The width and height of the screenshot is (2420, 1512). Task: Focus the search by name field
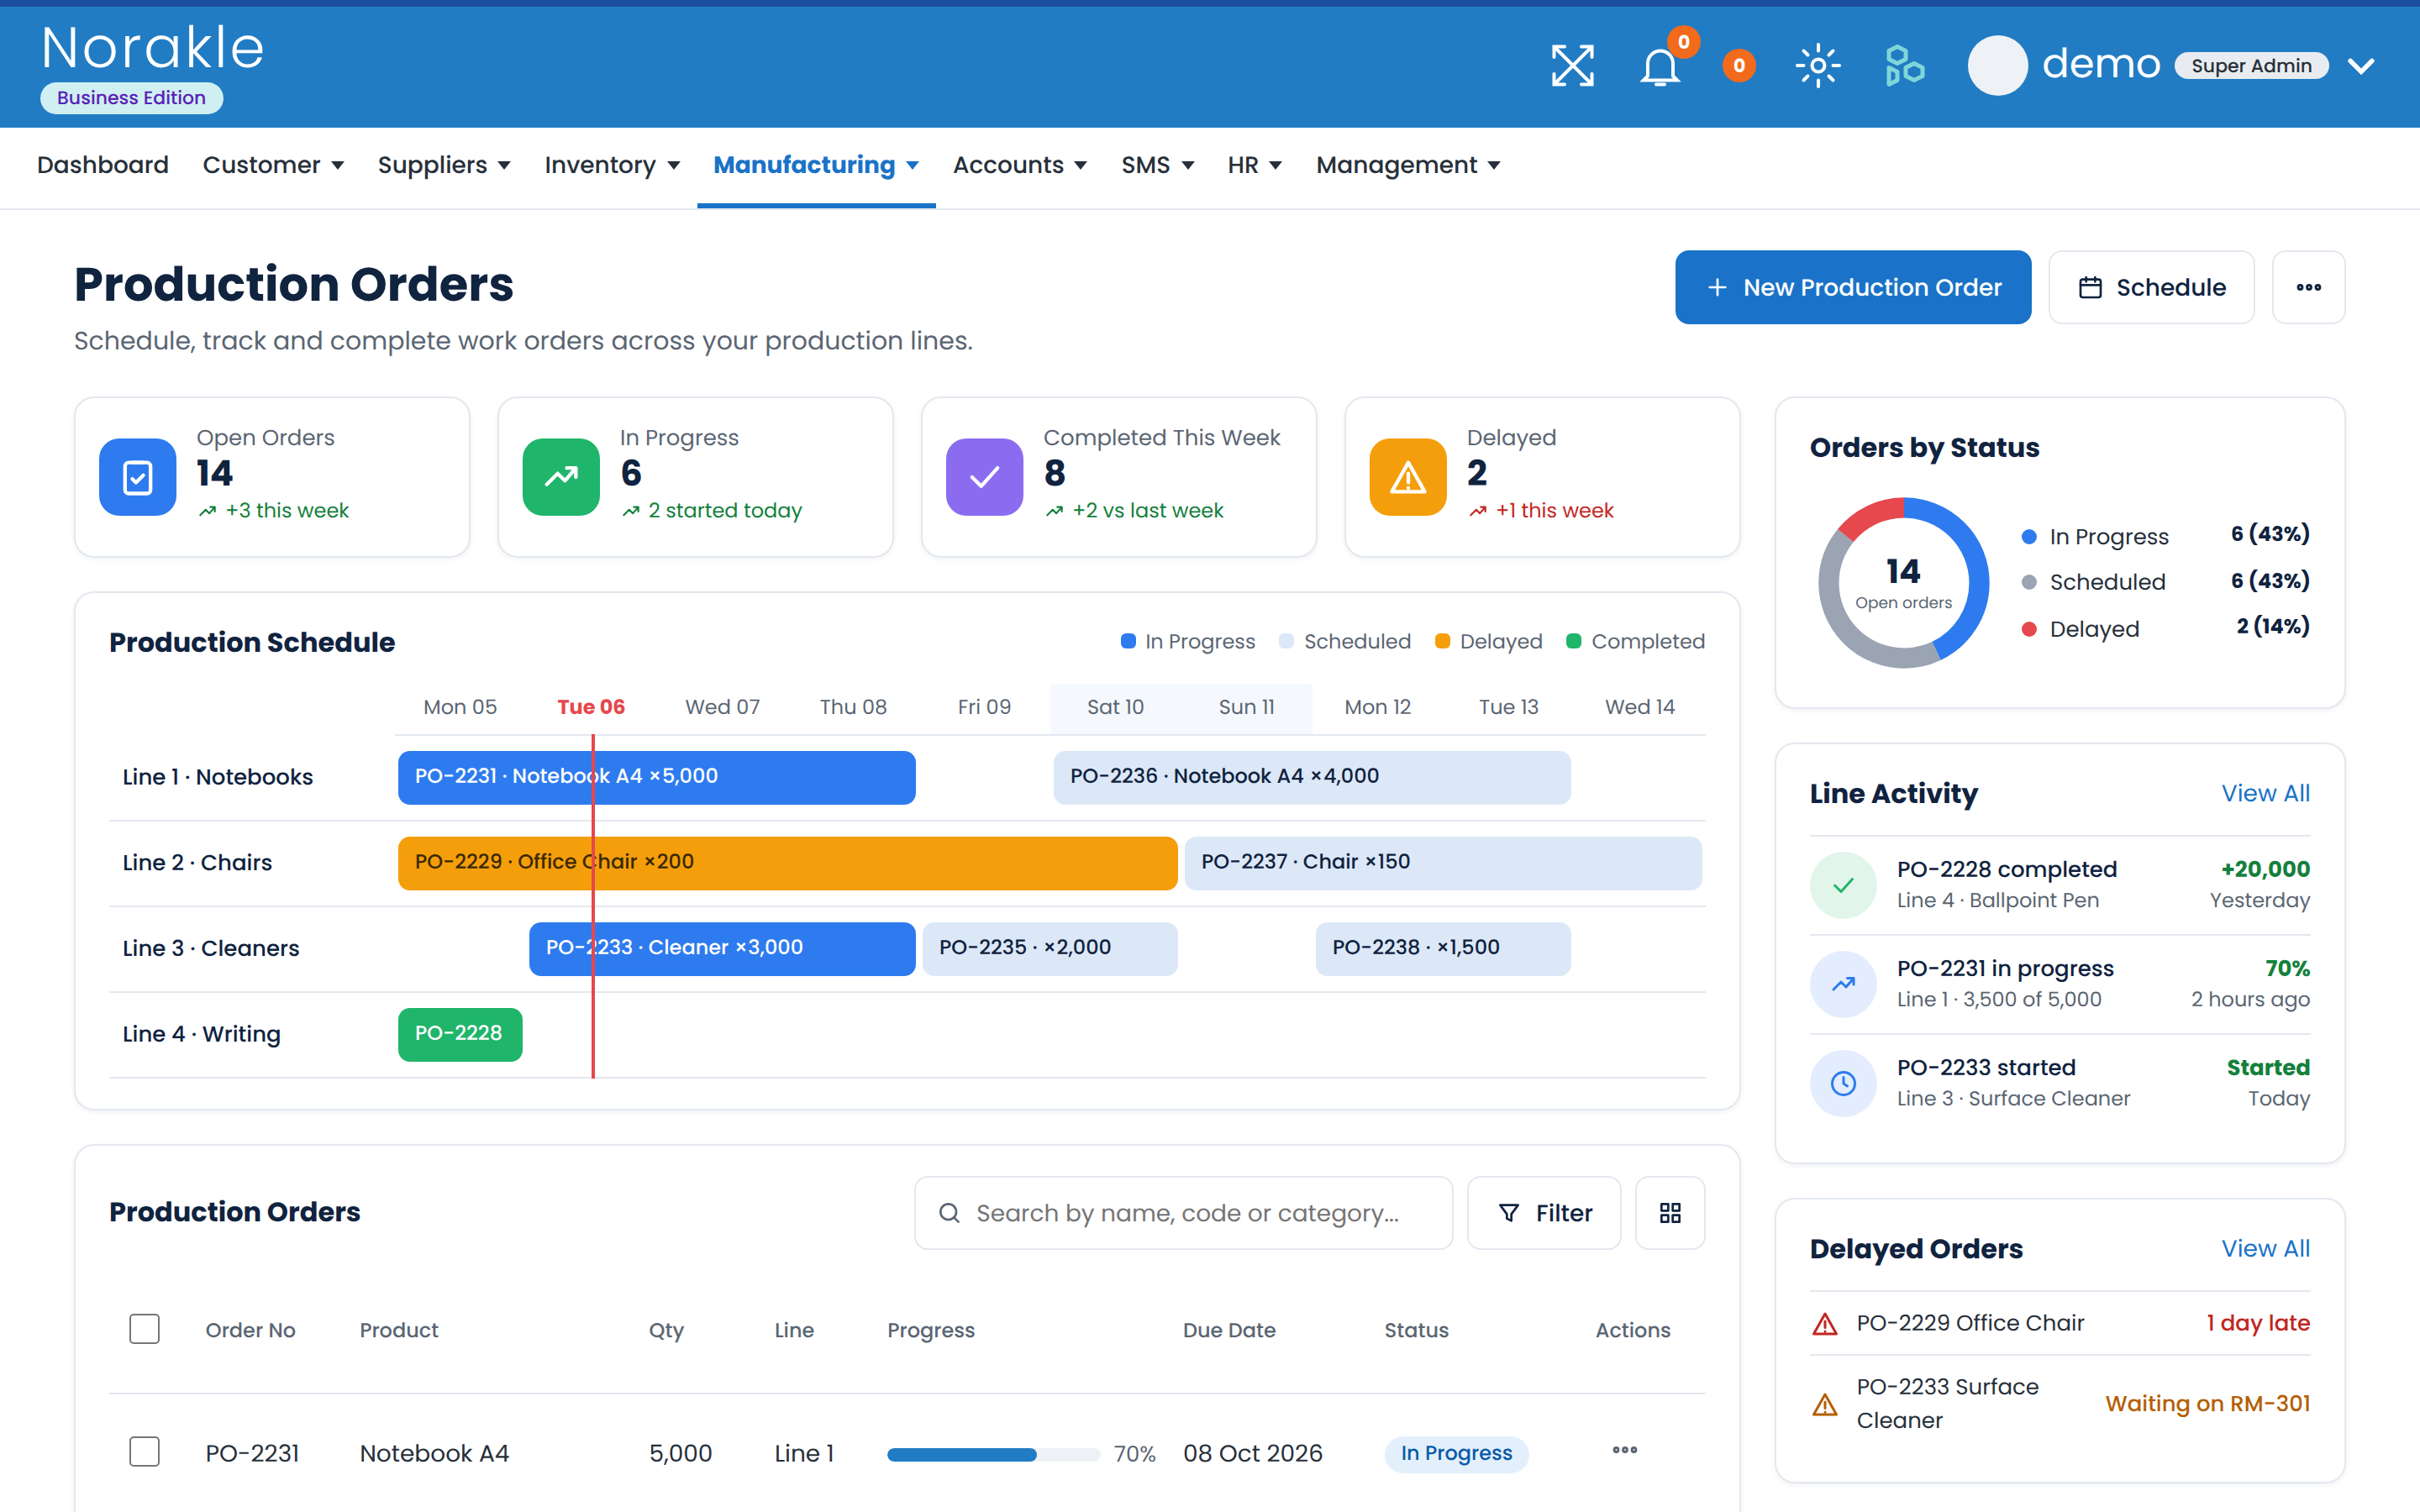pos(1183,1213)
